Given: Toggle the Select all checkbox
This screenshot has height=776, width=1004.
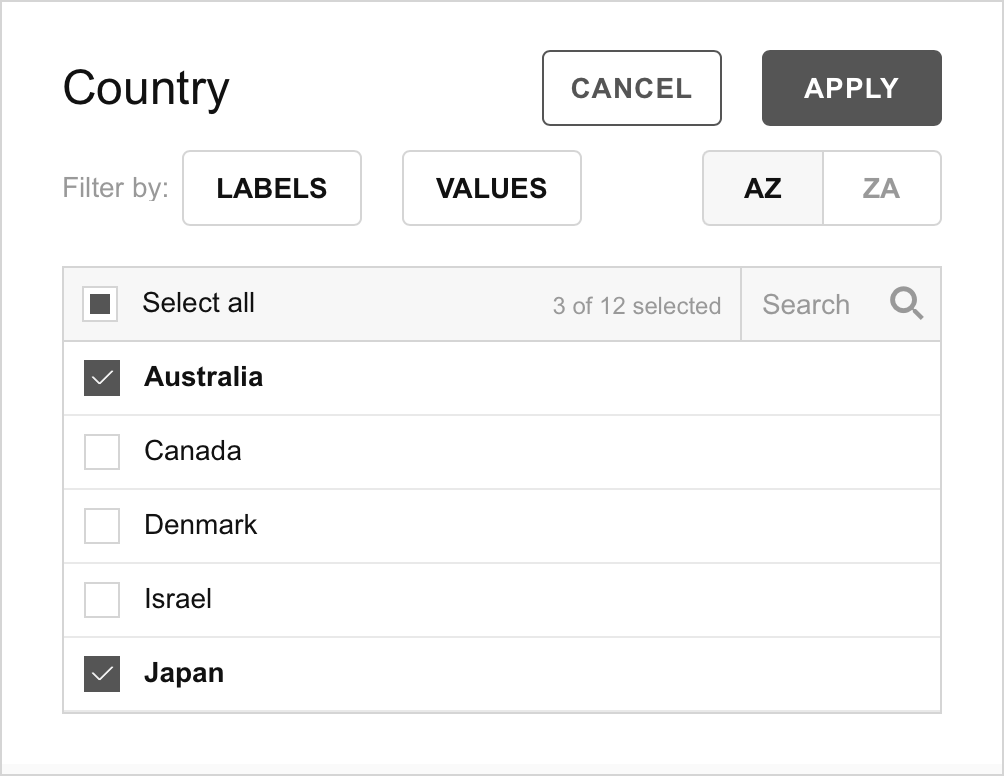Looking at the screenshot, I should click(x=100, y=303).
